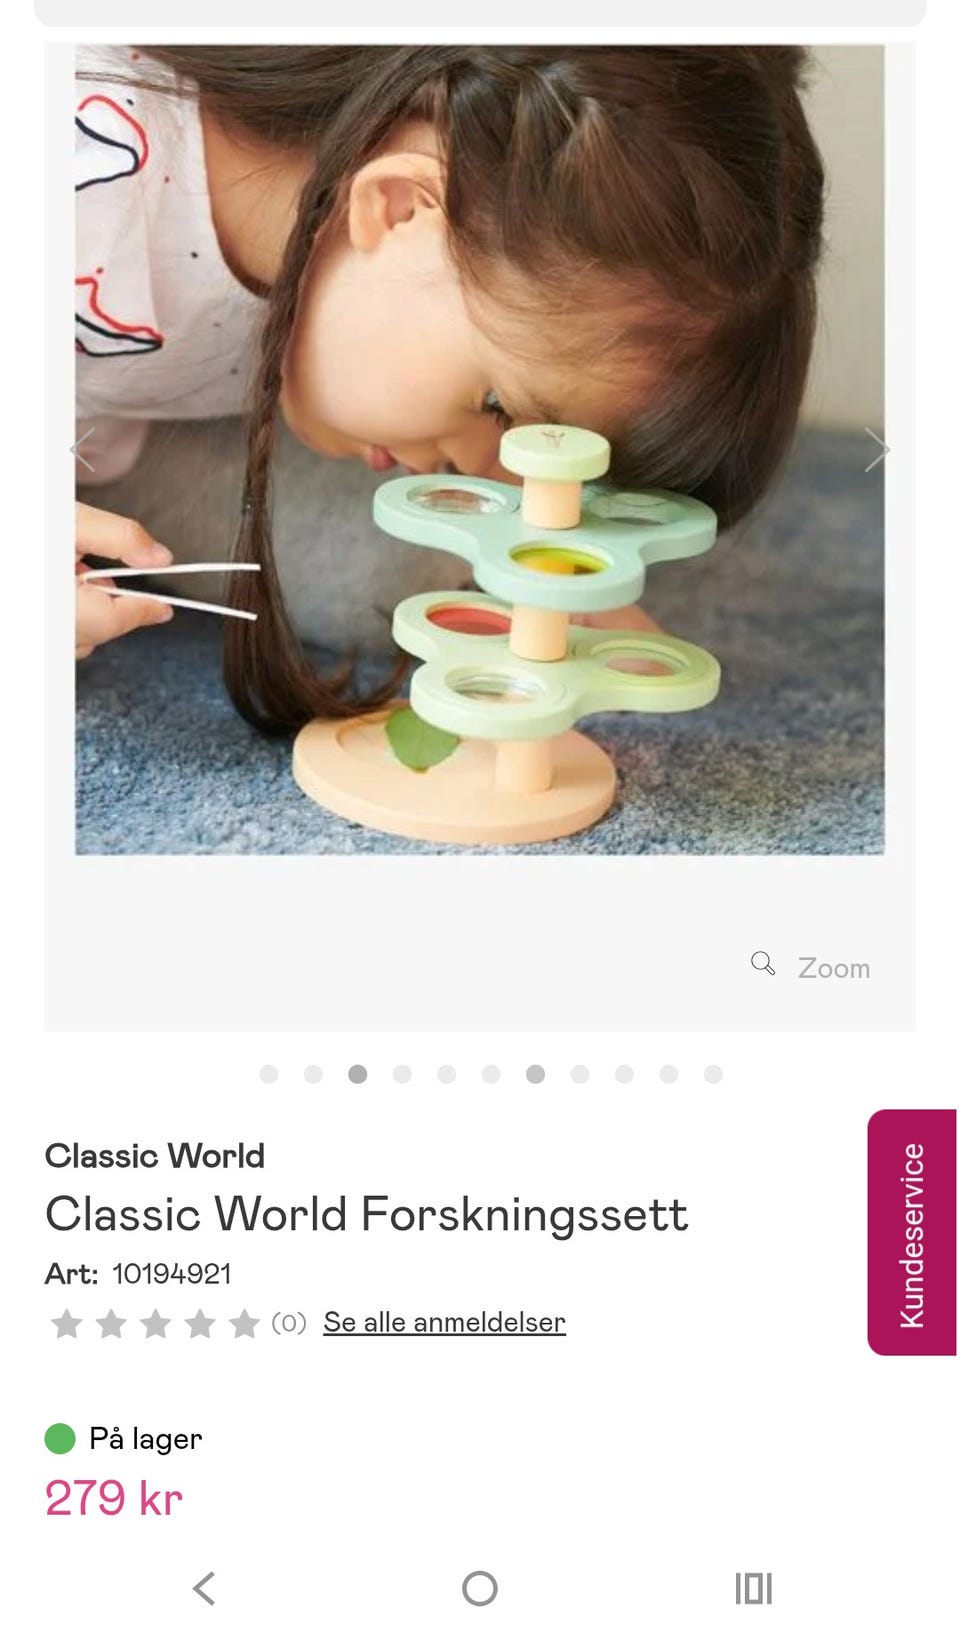Go to previous product image arrow
The image size is (960, 1641).
pos(83,449)
